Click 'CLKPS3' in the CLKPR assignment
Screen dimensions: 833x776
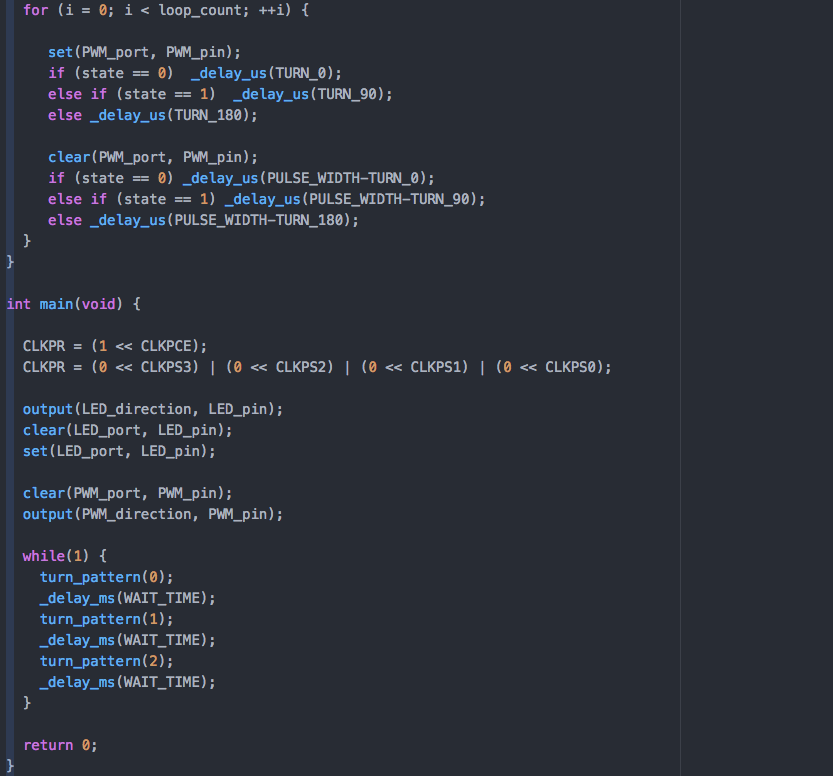tap(166, 367)
